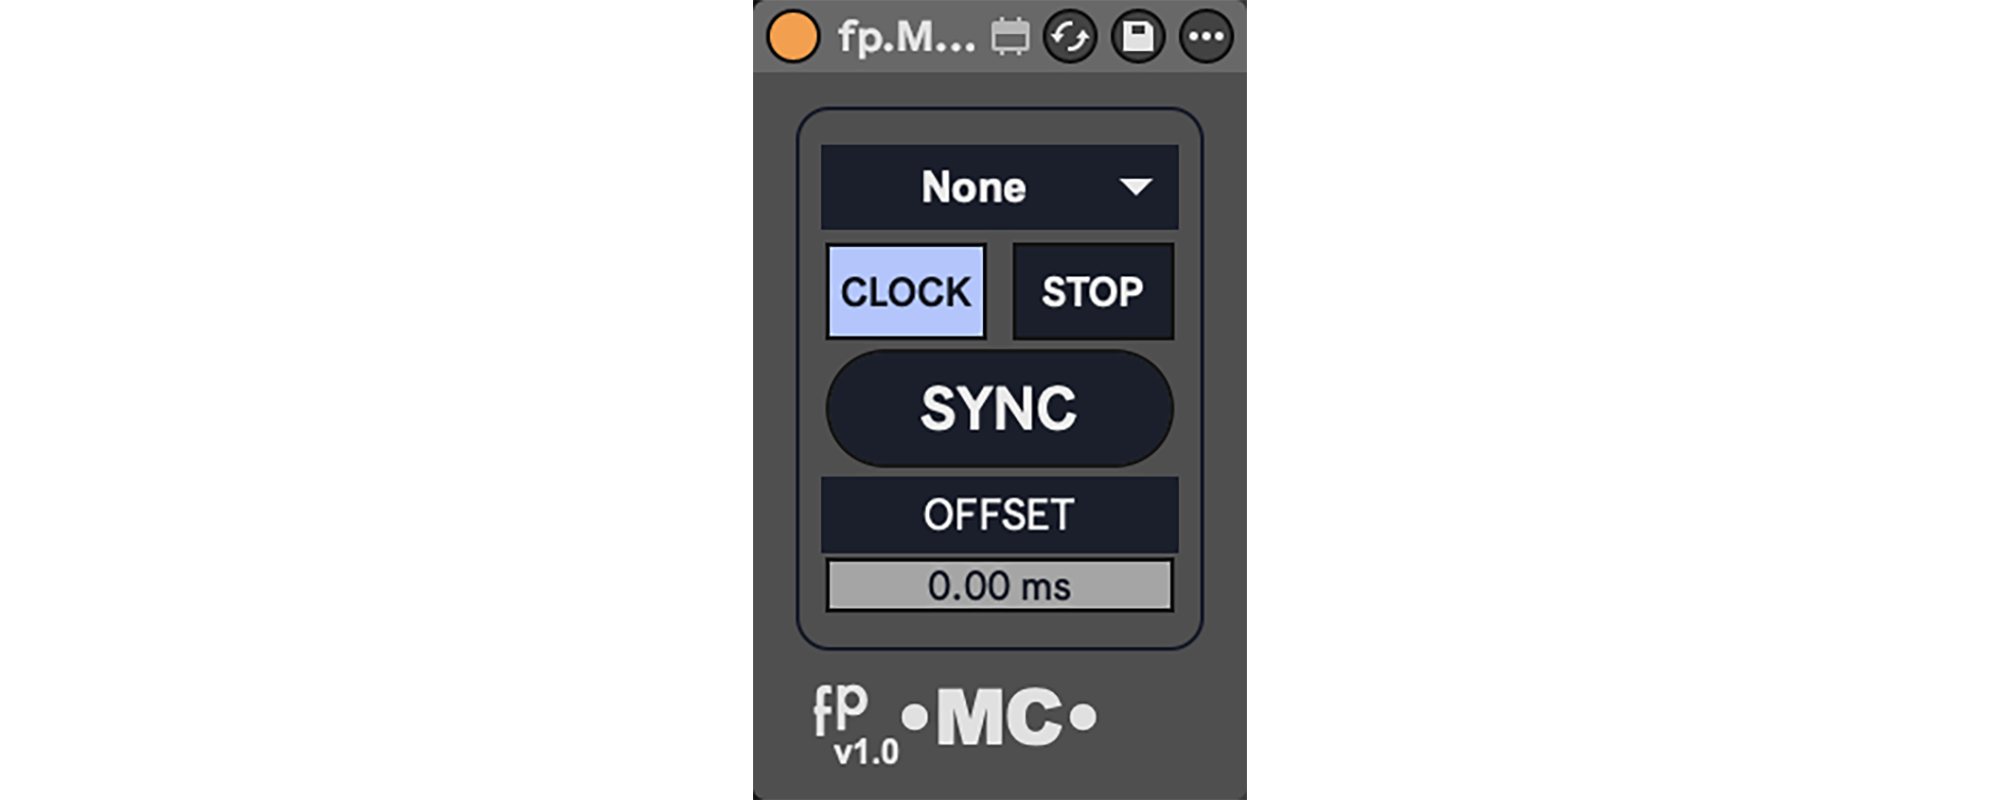Click the fp.M... device title
Image resolution: width=2000 pixels, height=800 pixels.
(x=906, y=38)
